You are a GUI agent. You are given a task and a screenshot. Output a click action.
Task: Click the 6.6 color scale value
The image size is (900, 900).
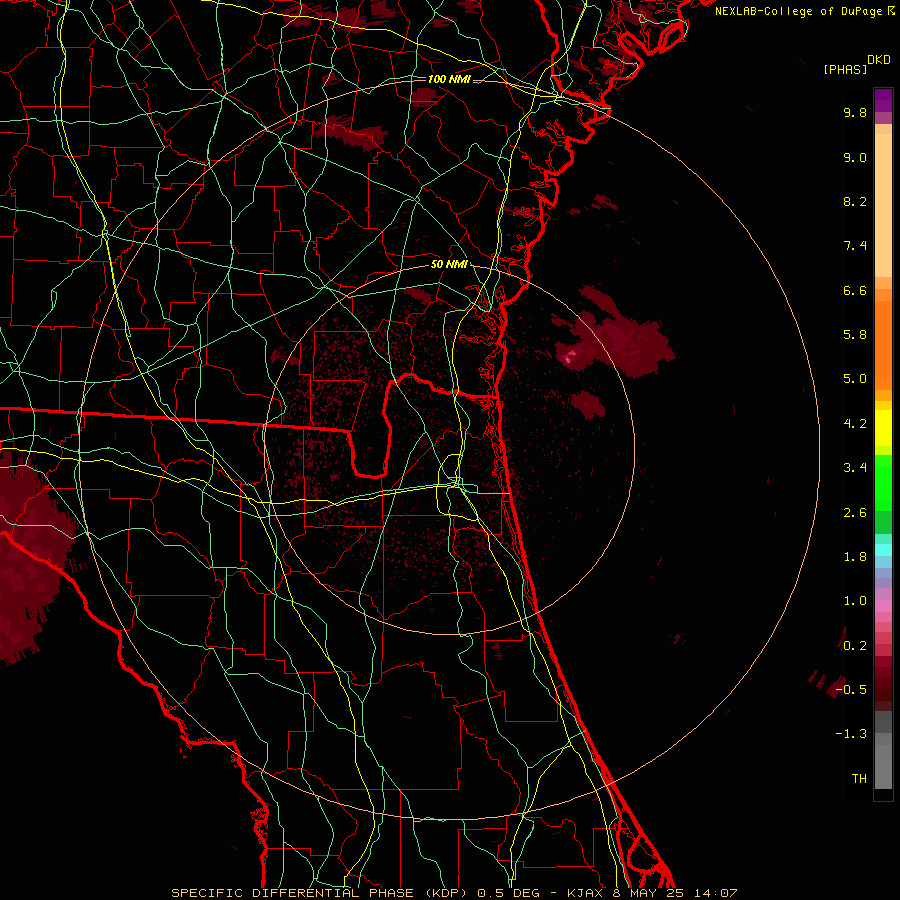coord(855,290)
